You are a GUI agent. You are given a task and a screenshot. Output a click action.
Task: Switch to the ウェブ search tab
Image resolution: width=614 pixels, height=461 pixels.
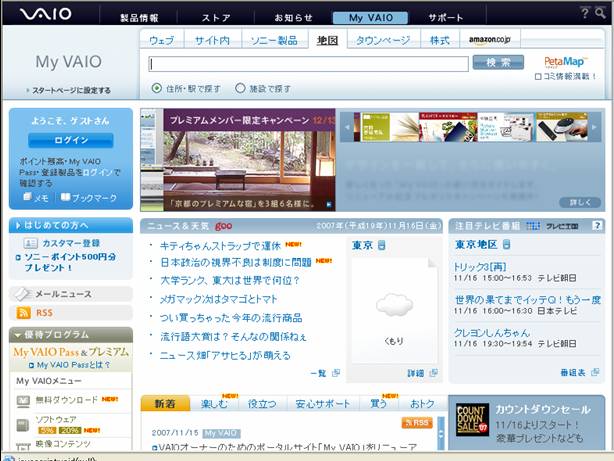(162, 40)
